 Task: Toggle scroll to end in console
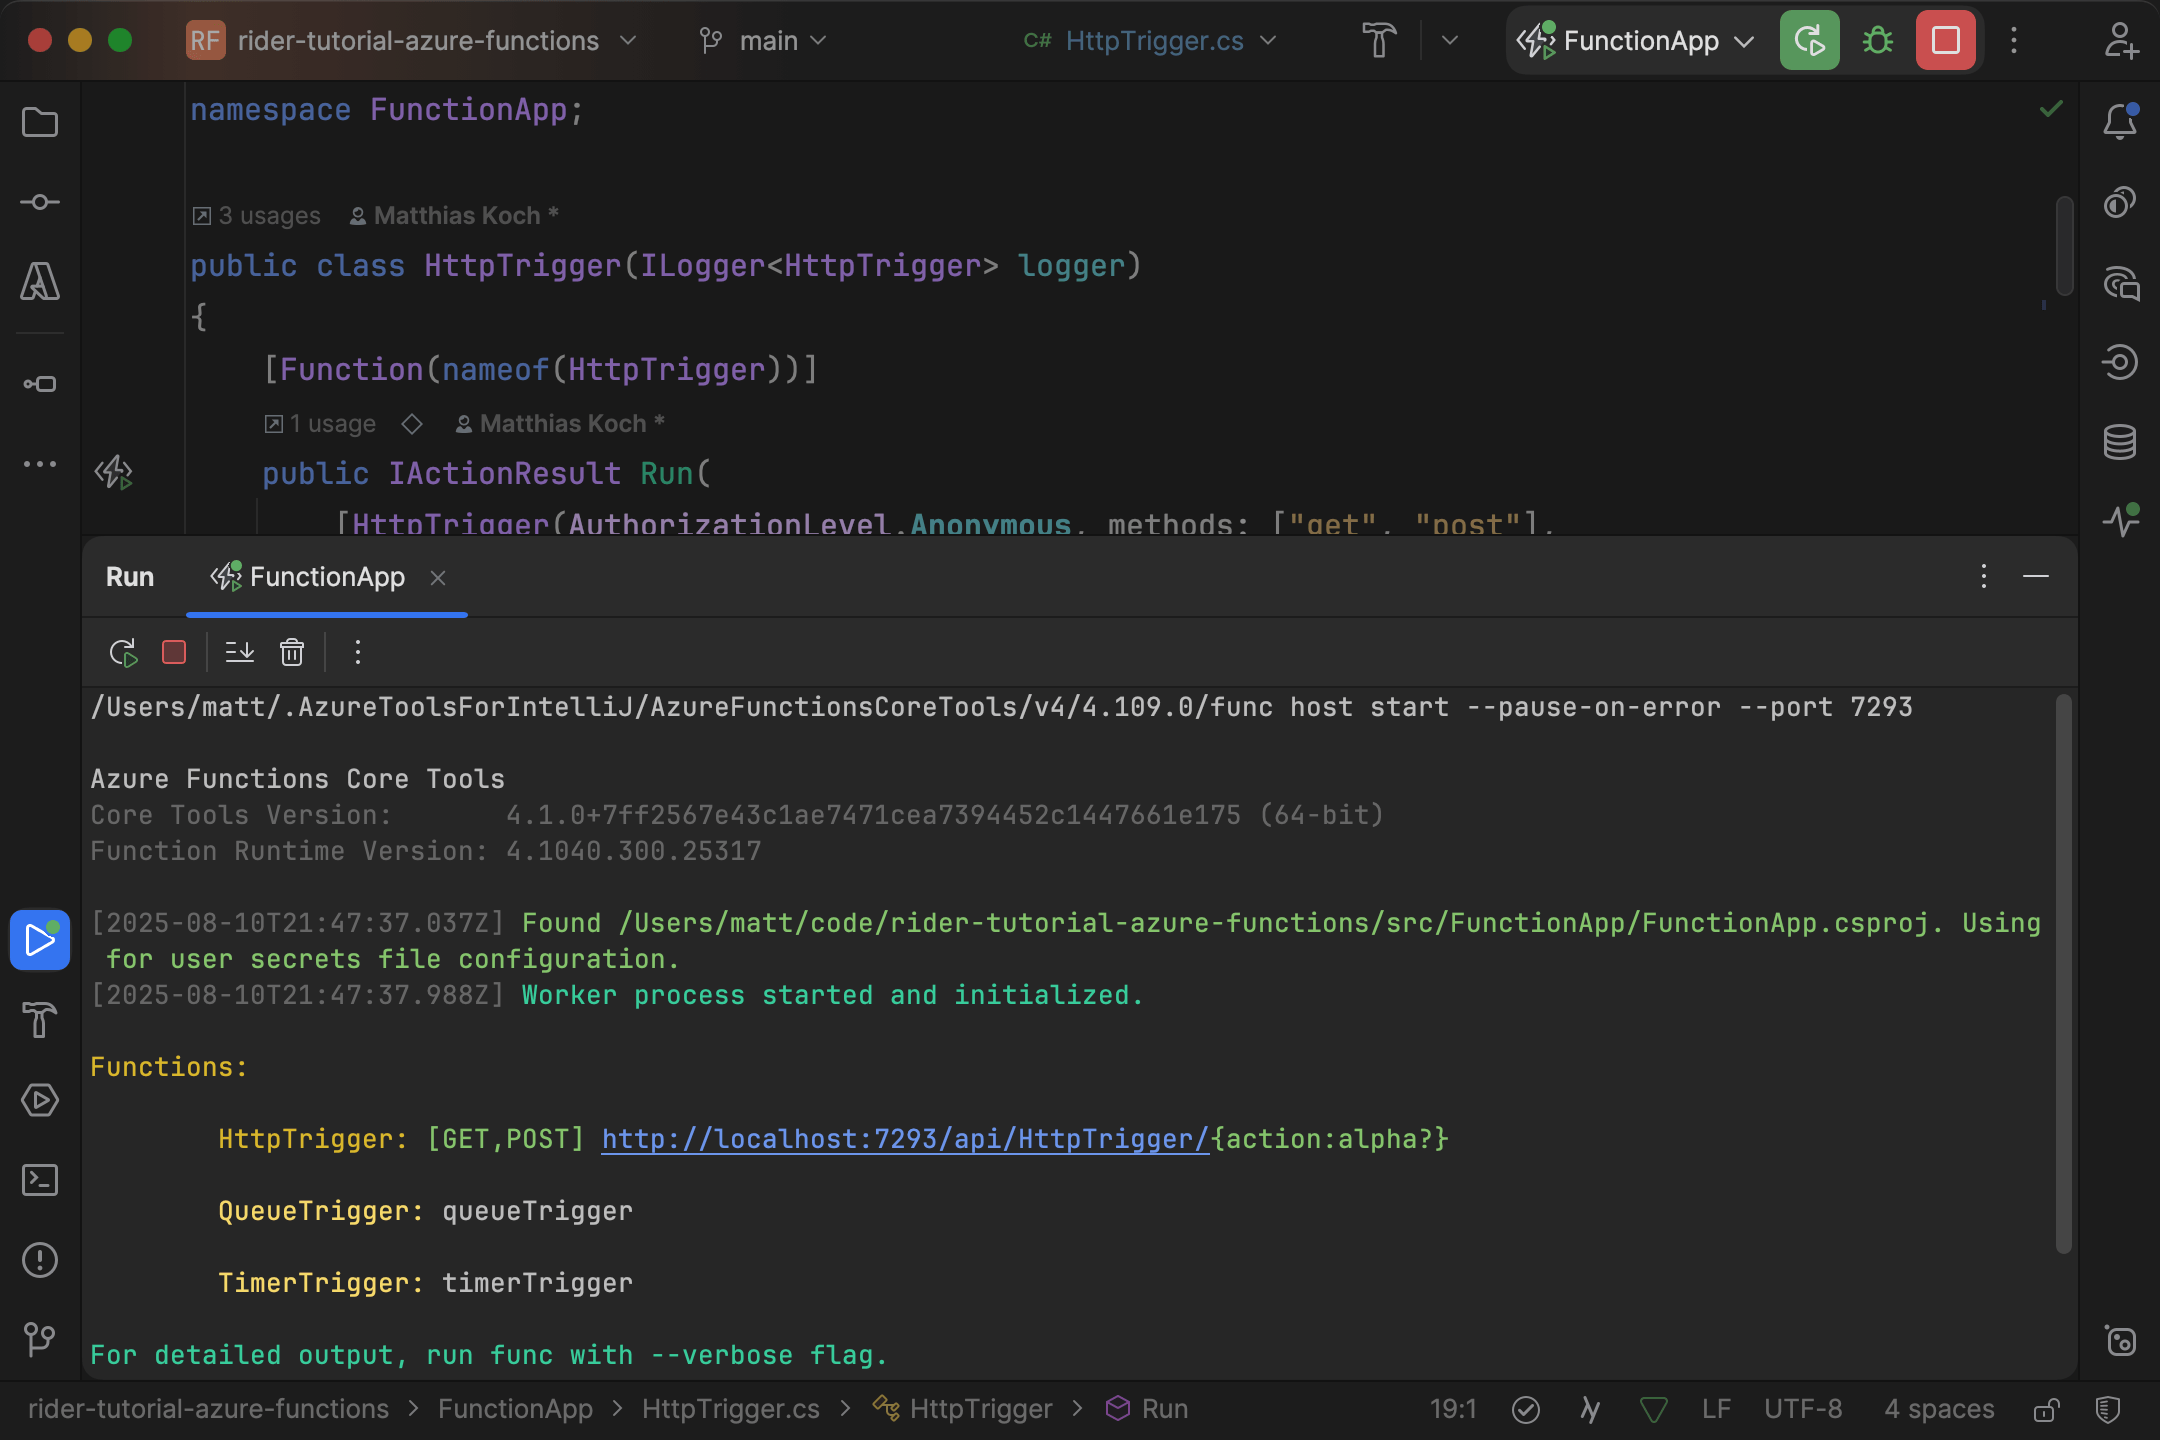240,653
